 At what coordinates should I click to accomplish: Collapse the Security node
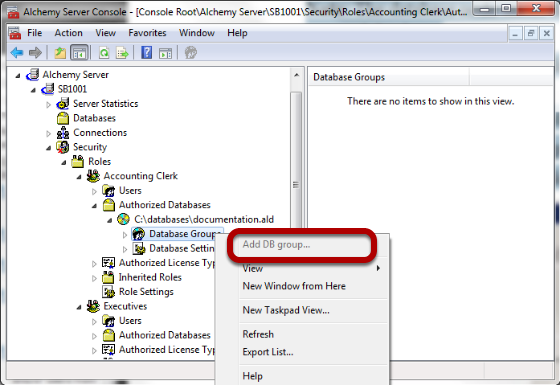(49, 148)
